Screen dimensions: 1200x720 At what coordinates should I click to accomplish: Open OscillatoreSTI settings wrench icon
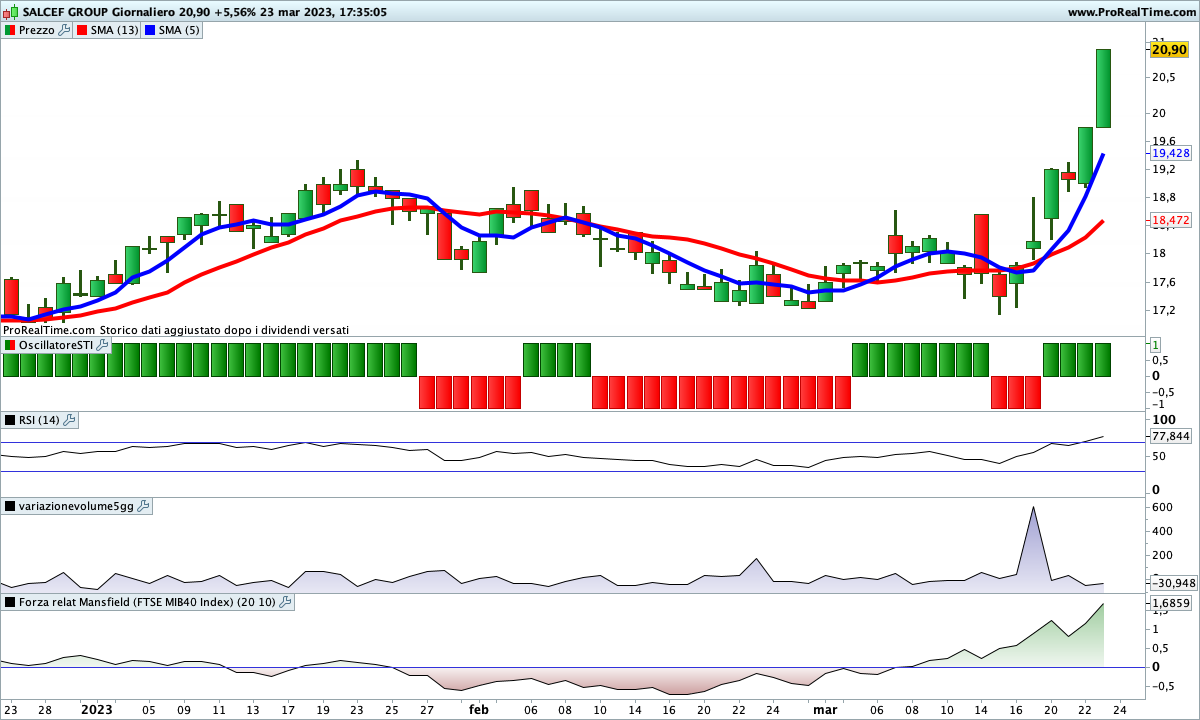pos(101,345)
